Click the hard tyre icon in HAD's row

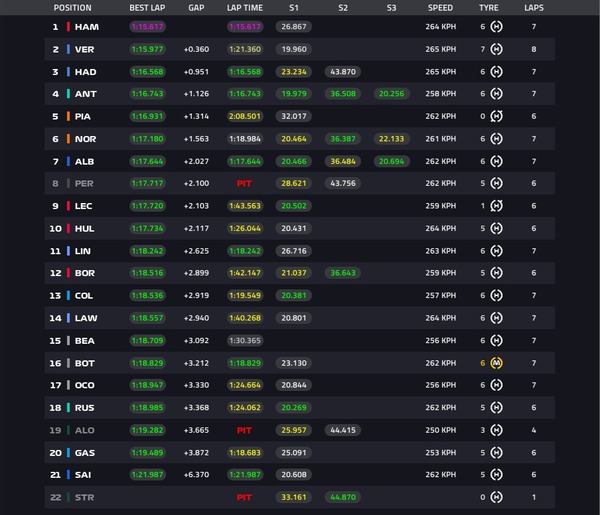coord(496,72)
